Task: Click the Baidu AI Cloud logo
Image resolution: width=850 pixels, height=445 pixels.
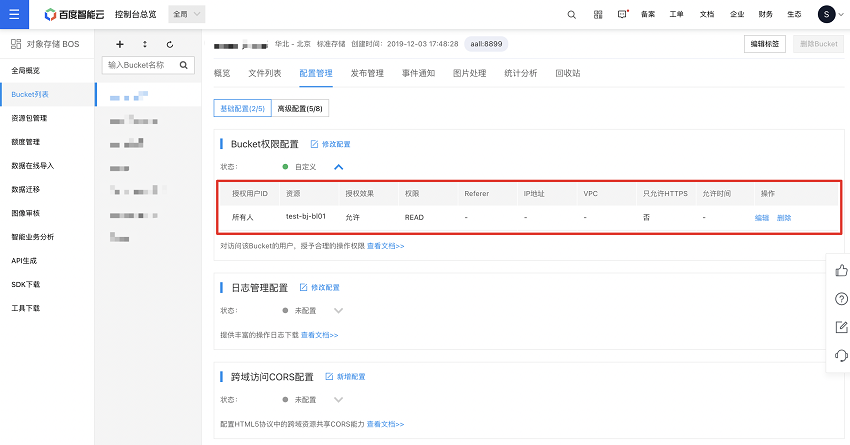Action: [74, 15]
